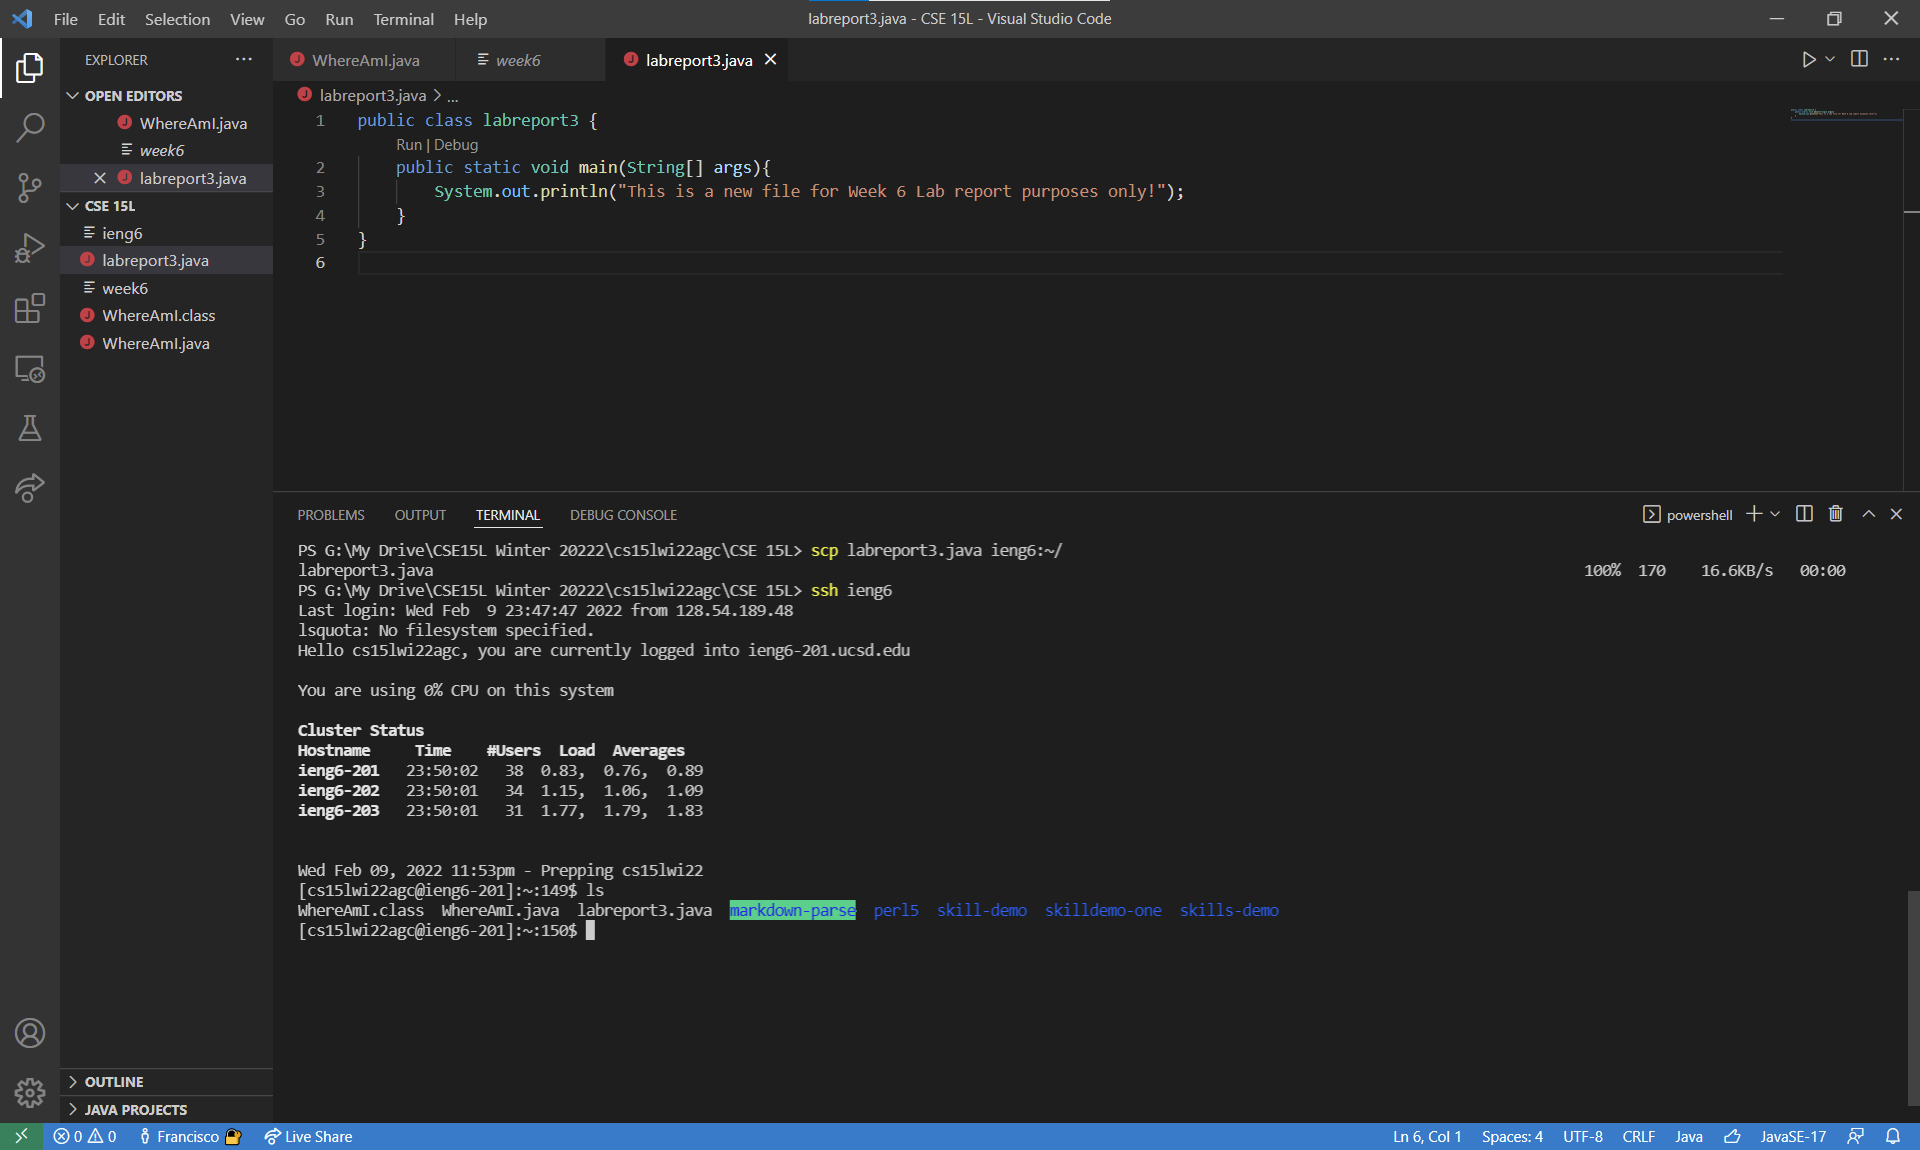The width and height of the screenshot is (1920, 1150).
Task: Open the Testing flask view
Action: (30, 429)
